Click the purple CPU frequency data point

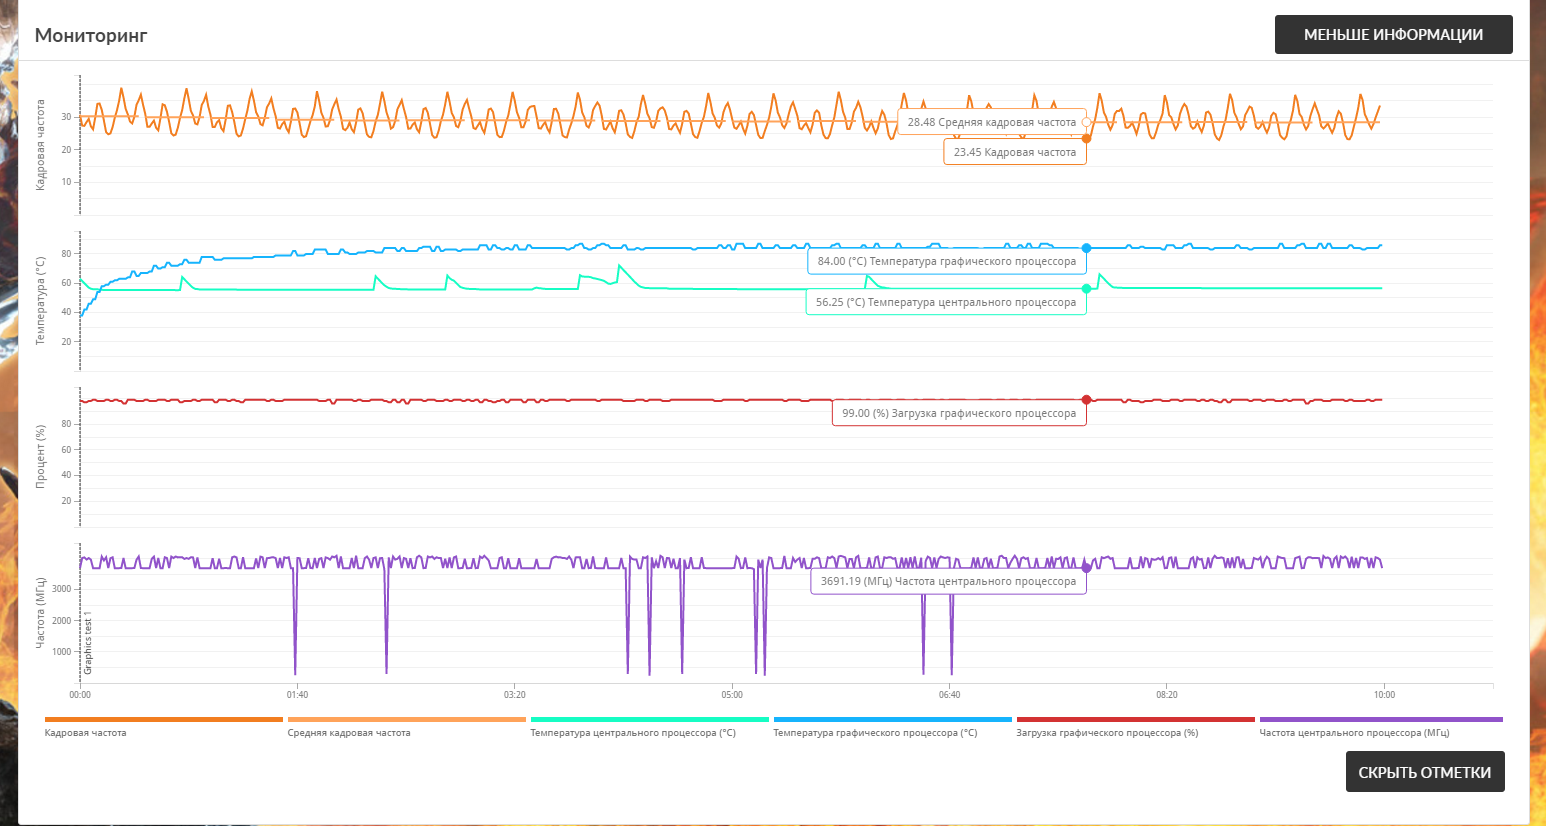pos(1087,568)
